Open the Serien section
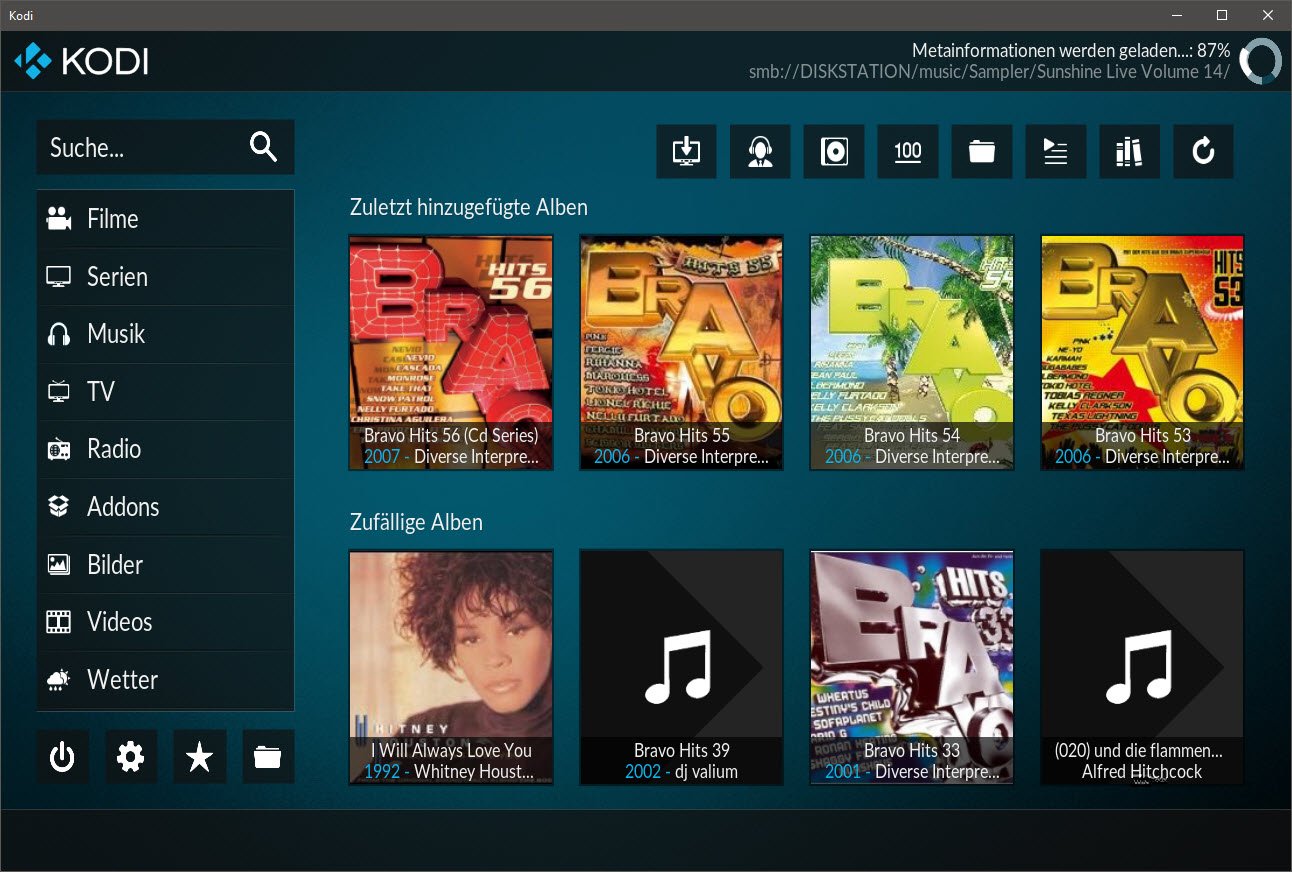This screenshot has width=1292, height=872. pyautogui.click(x=166, y=277)
